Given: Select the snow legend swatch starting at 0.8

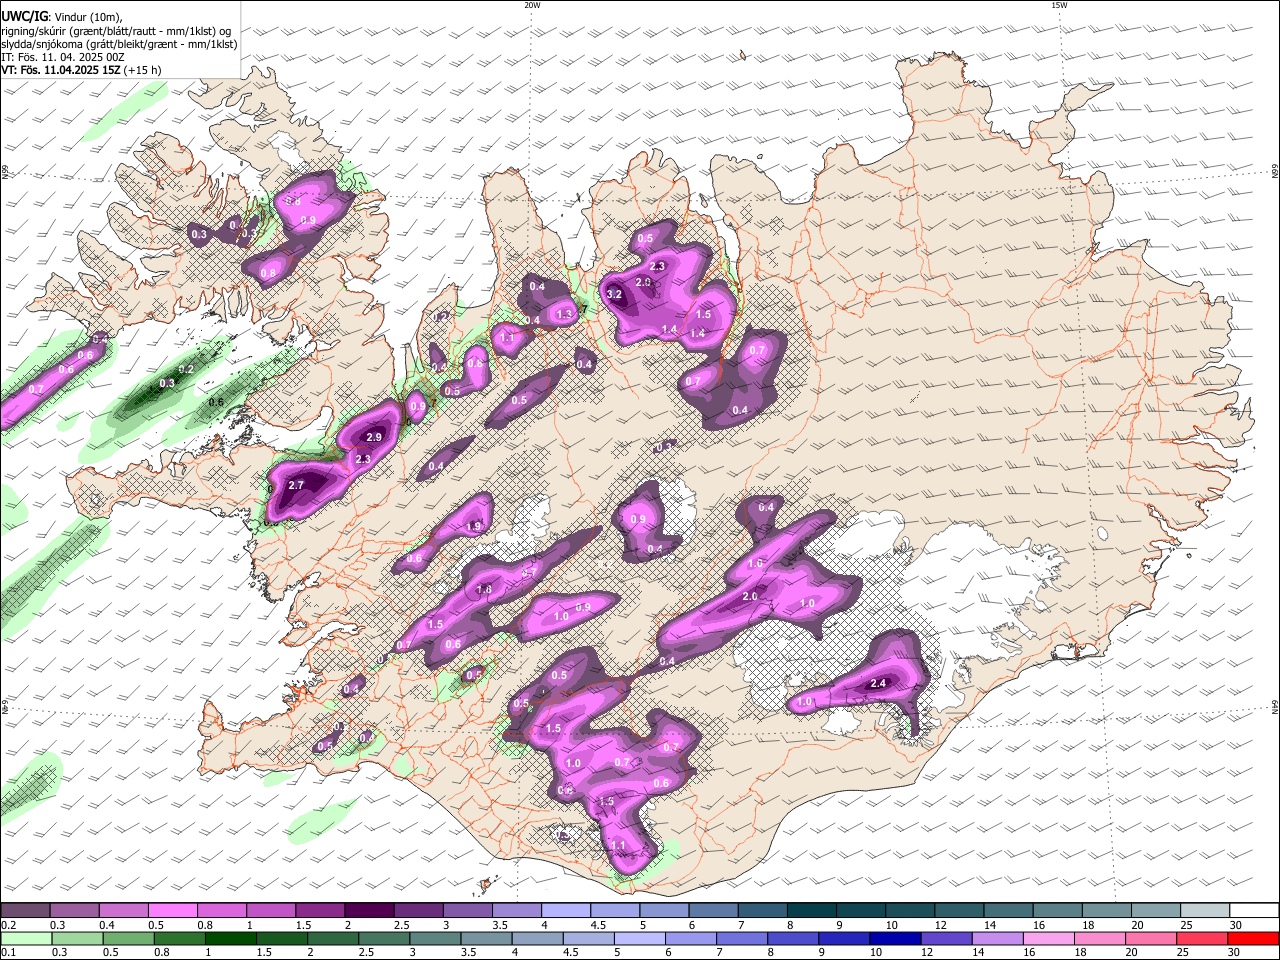Looking at the screenshot, I should (222, 911).
